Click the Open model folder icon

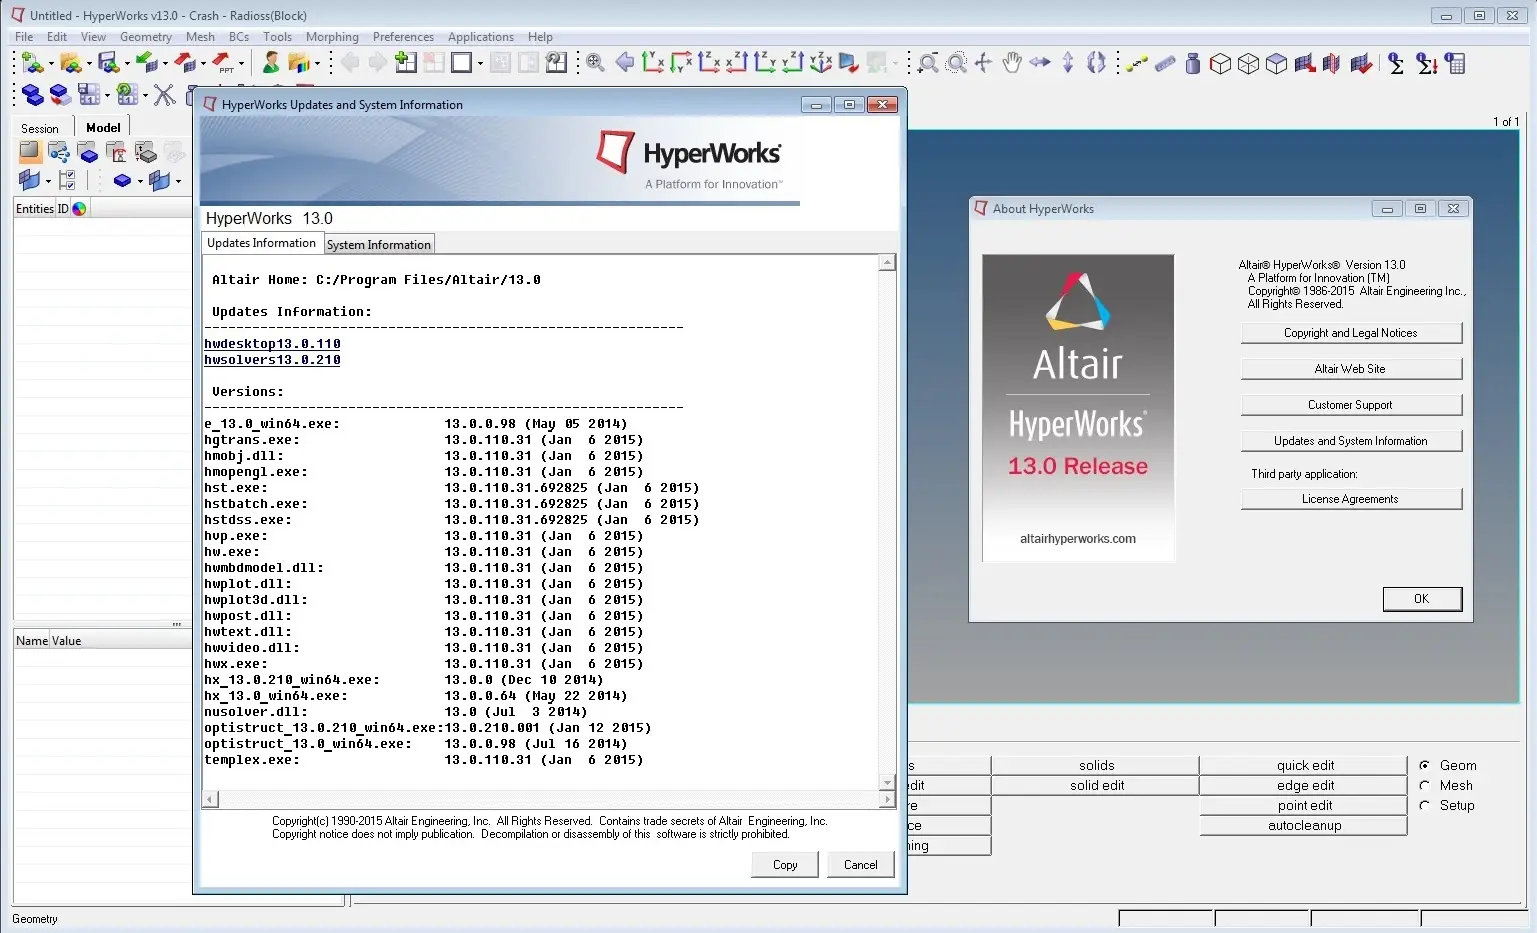(x=69, y=63)
